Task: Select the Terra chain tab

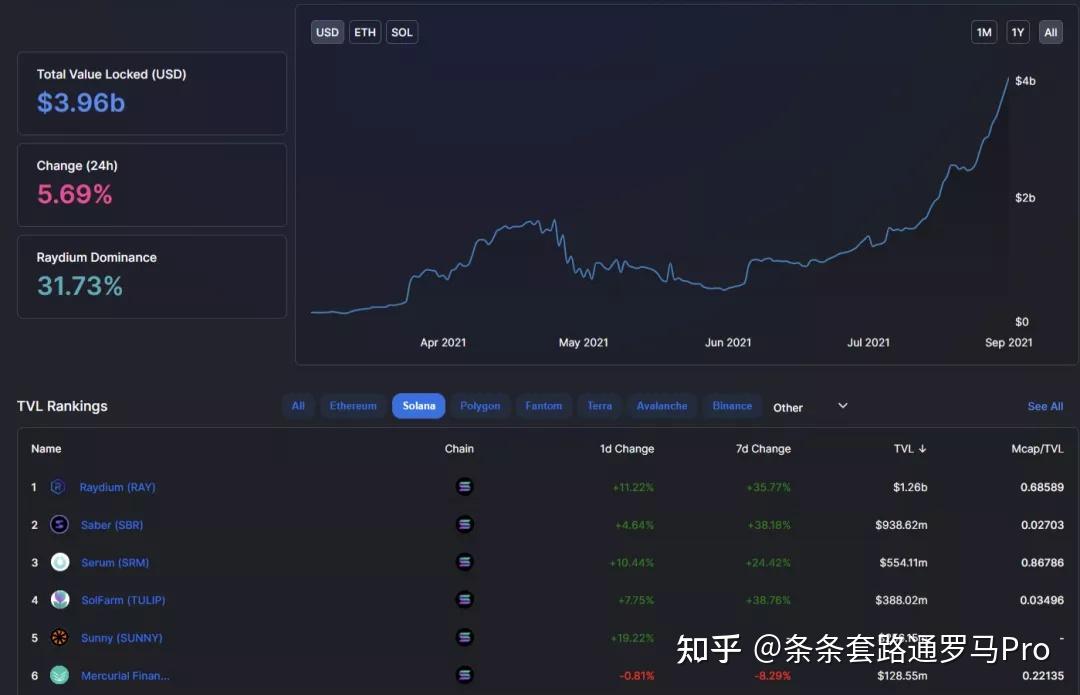Action: click(x=599, y=406)
